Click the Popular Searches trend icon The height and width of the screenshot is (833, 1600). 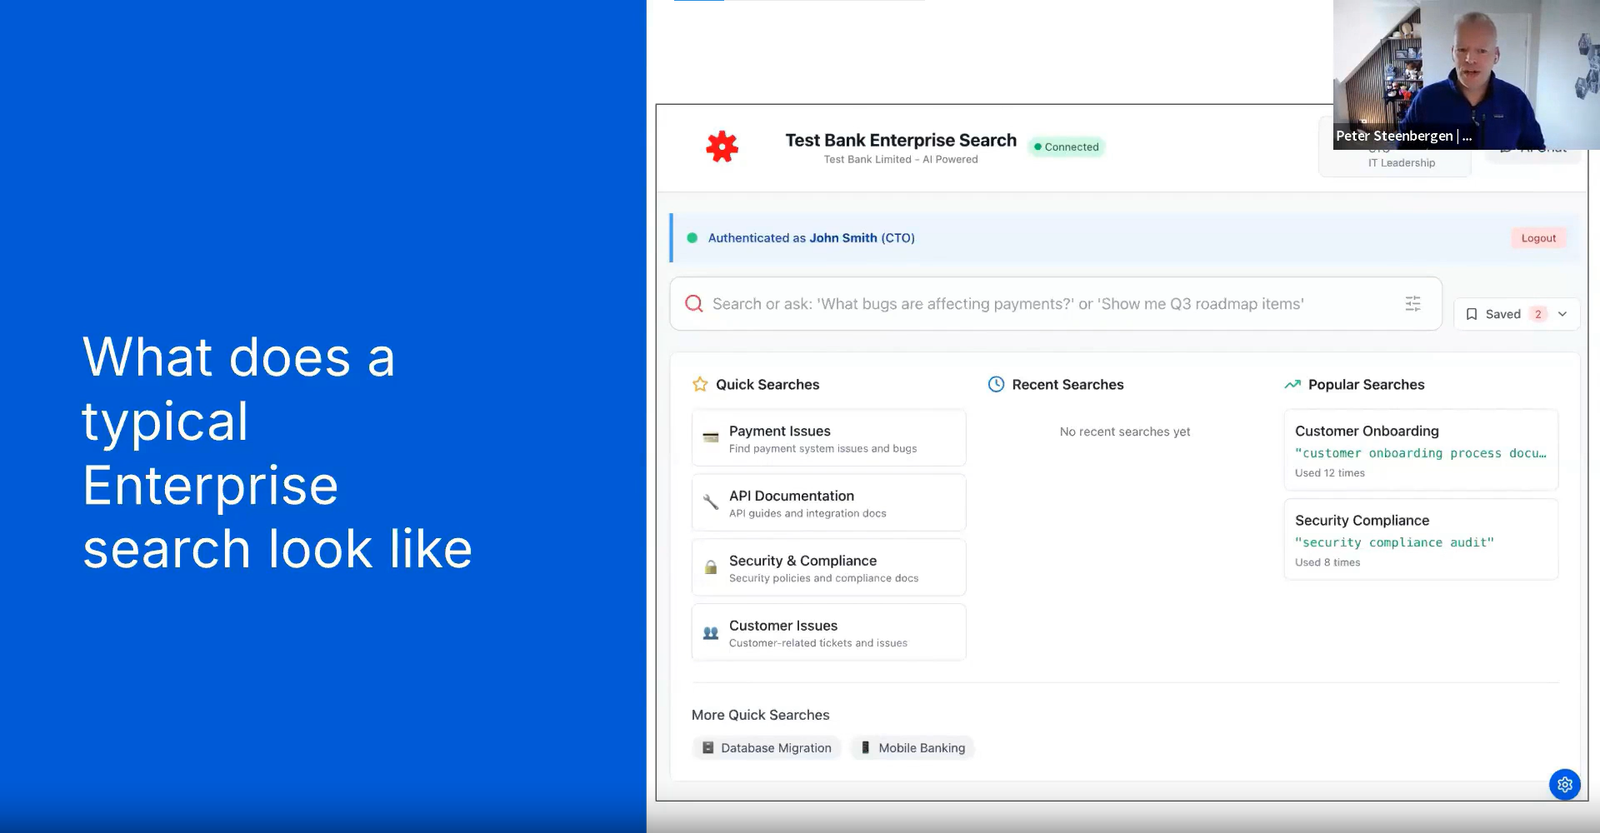tap(1292, 385)
